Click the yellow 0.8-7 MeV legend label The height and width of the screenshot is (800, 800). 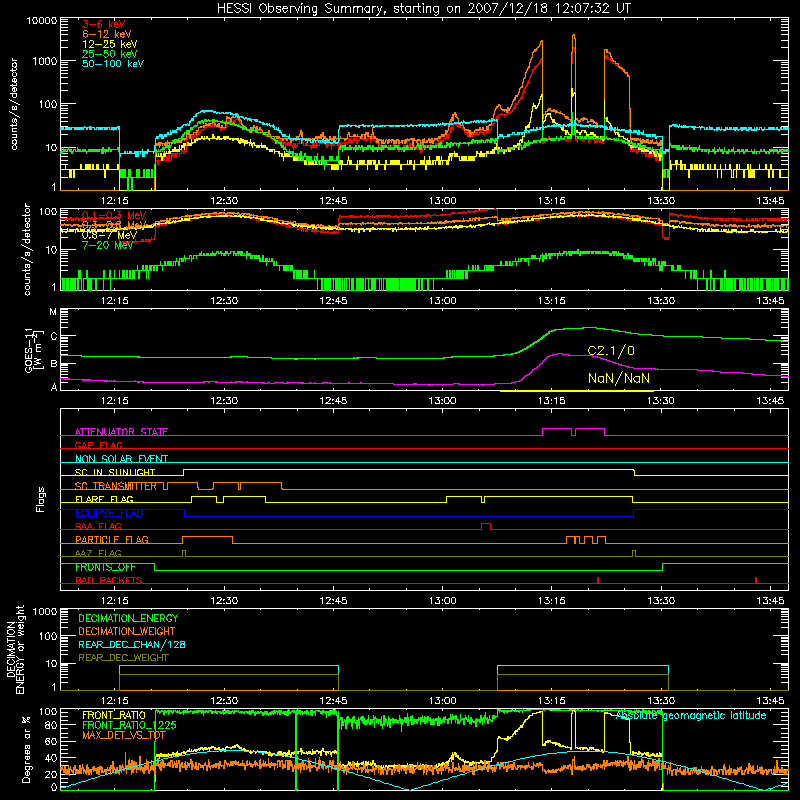109,235
